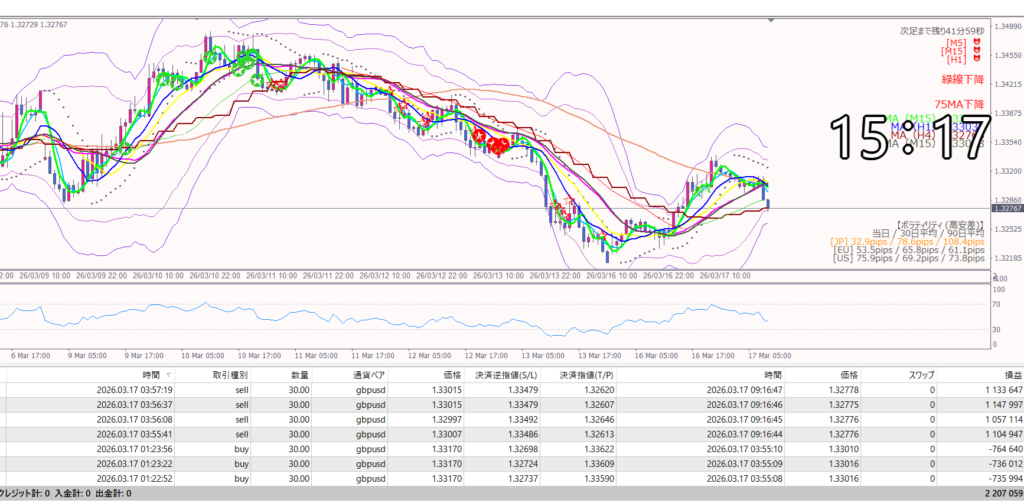The width and height of the screenshot is (1024, 503).
Task: Click the red face icon beside H1
Action: [975, 60]
